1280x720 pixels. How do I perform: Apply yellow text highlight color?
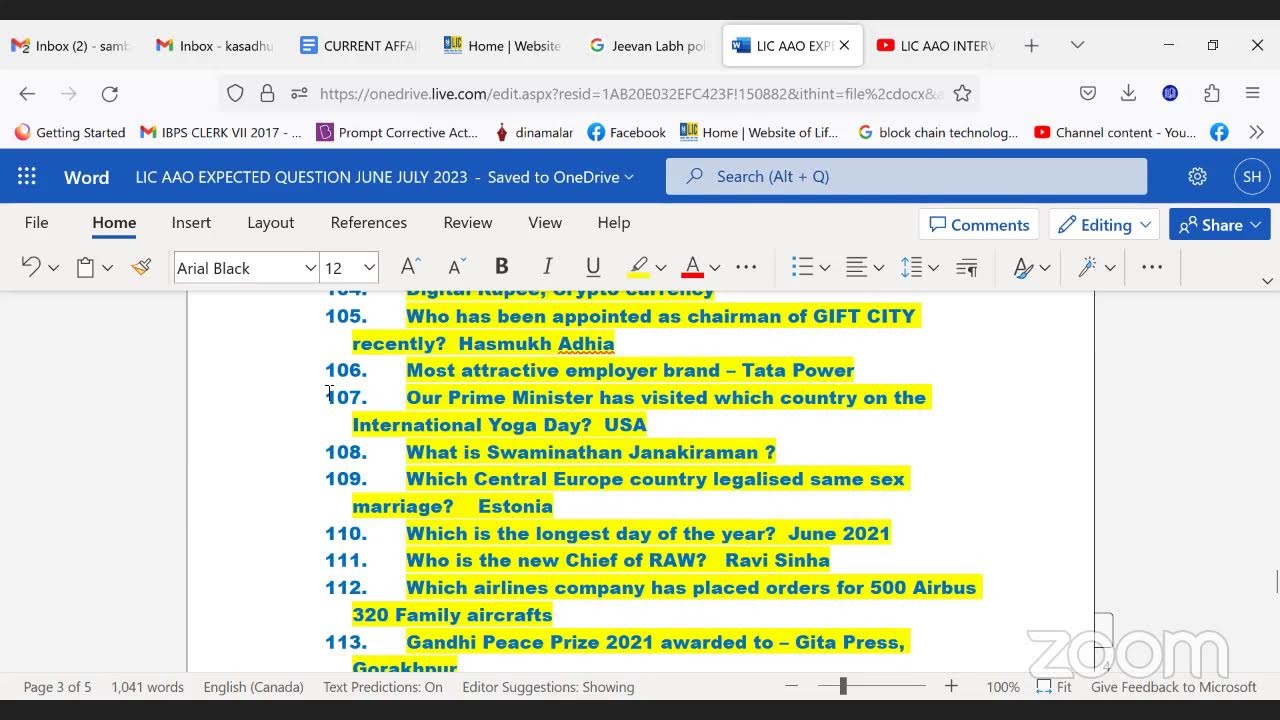pos(638,267)
